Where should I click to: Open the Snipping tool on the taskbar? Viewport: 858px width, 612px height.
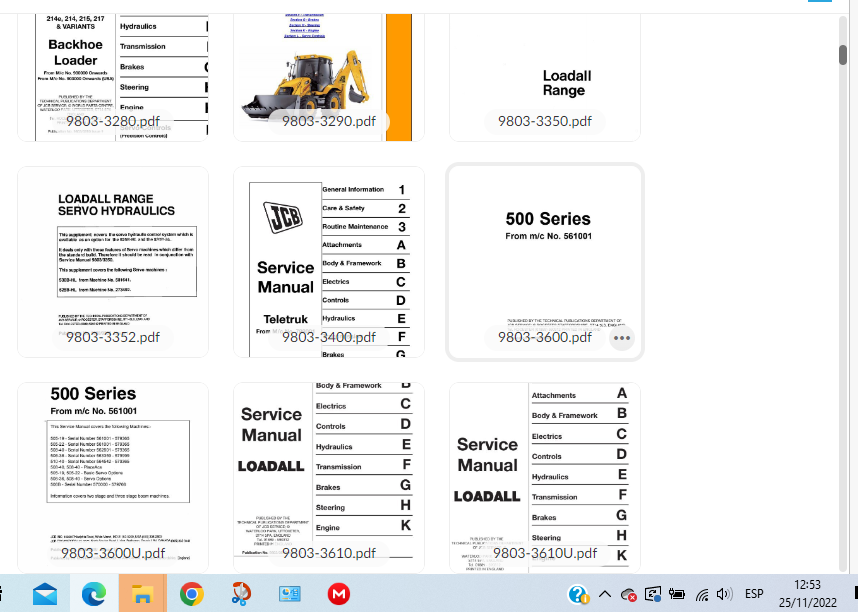click(240, 594)
